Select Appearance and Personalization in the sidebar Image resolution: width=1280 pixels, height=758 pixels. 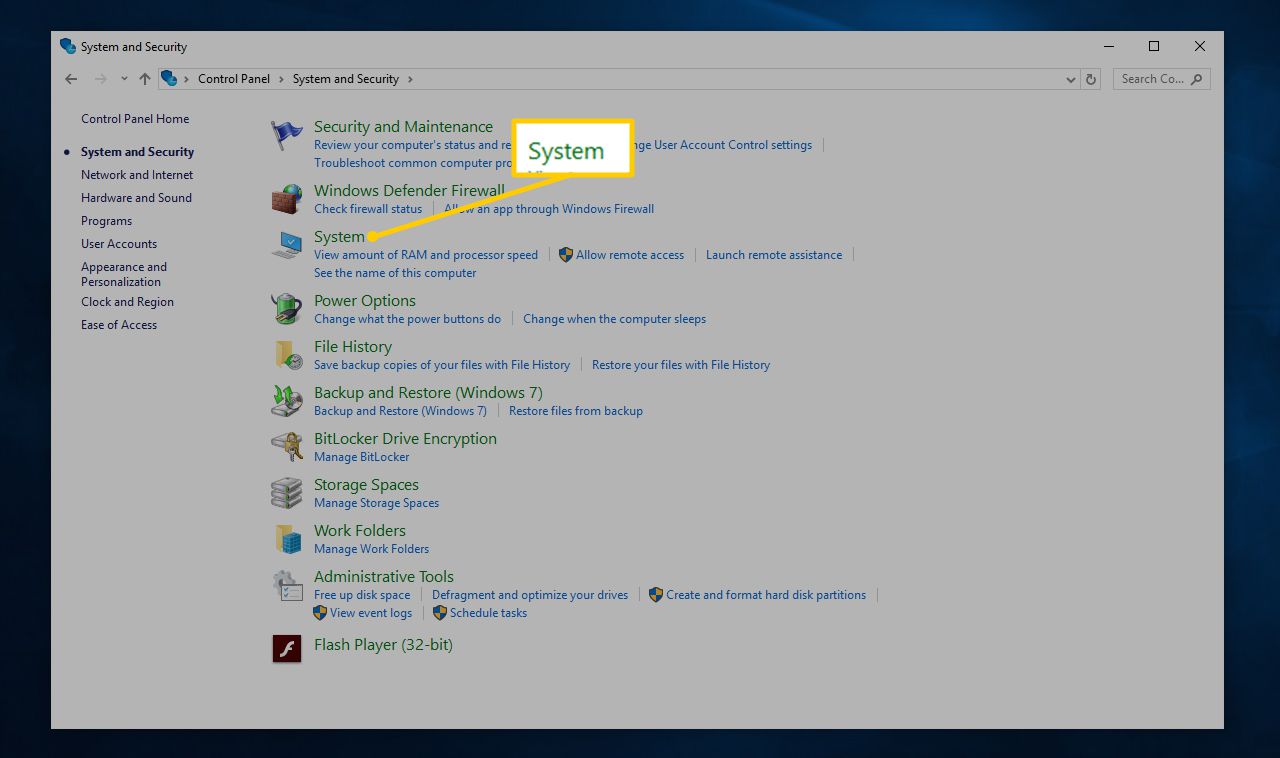pyautogui.click(x=124, y=274)
